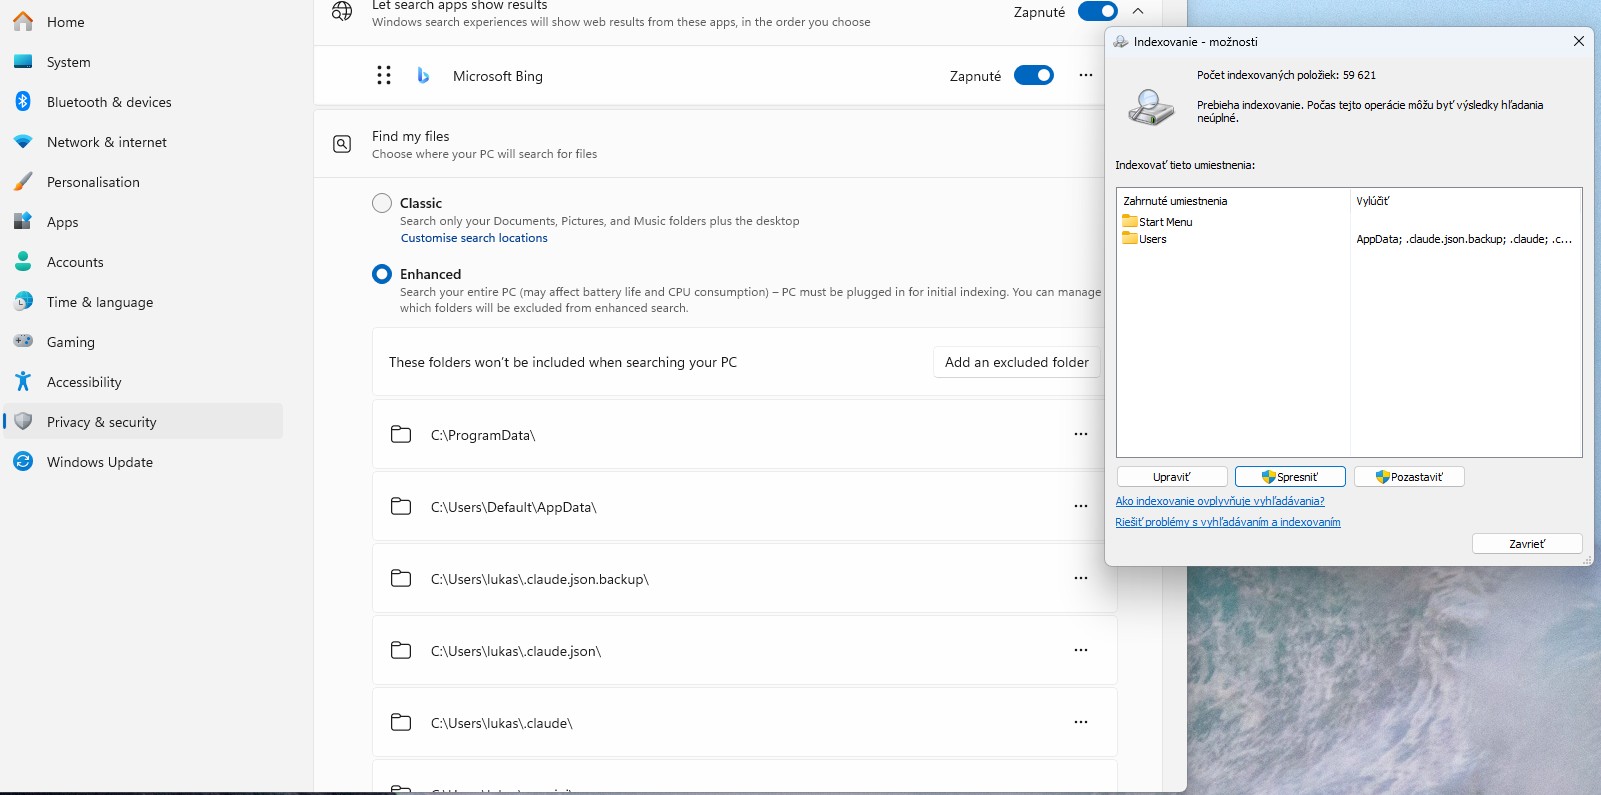The image size is (1601, 795).
Task: Select the Classic search radio button
Action: (x=382, y=203)
